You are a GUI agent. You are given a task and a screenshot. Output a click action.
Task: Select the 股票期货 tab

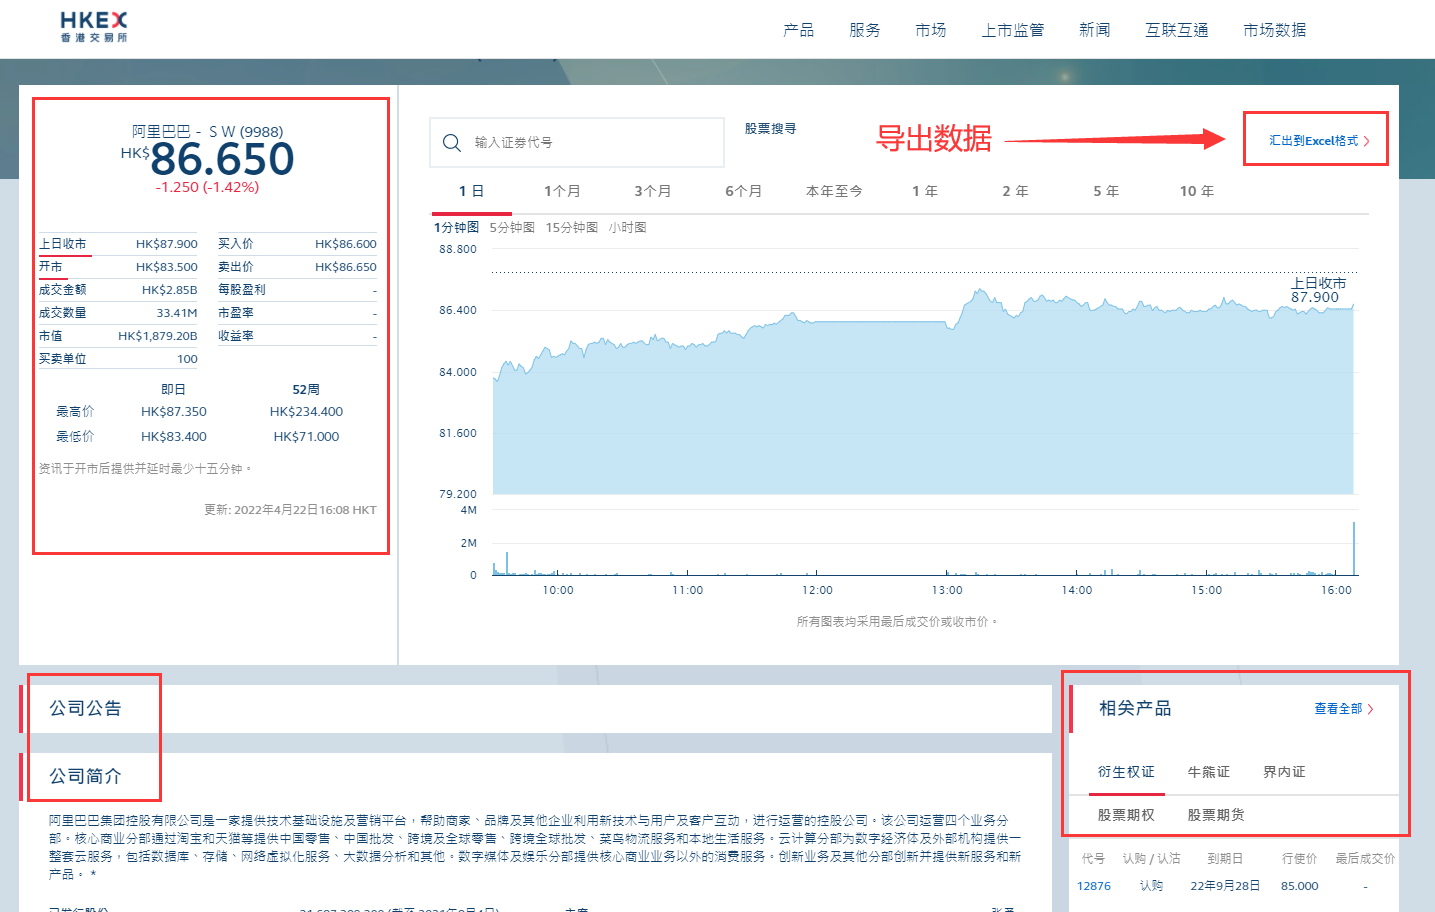pos(1216,815)
